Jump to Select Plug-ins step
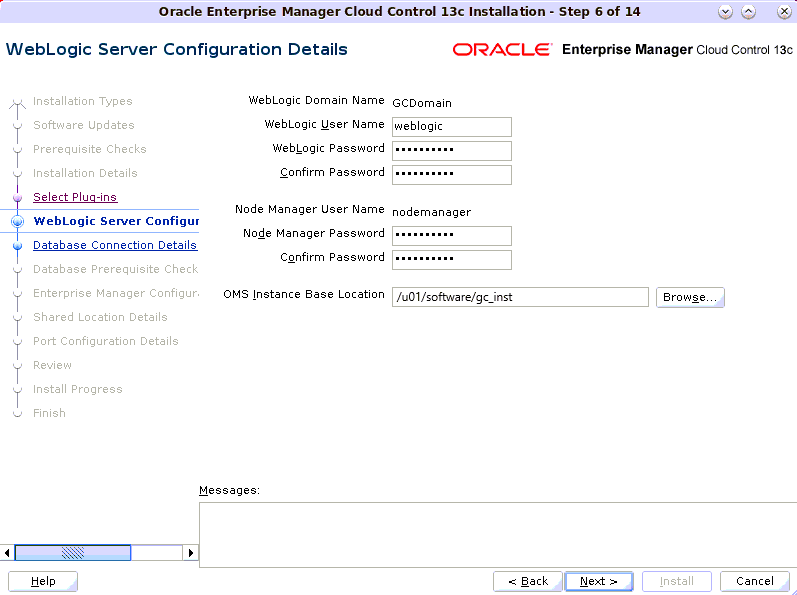The image size is (797, 595). point(75,197)
